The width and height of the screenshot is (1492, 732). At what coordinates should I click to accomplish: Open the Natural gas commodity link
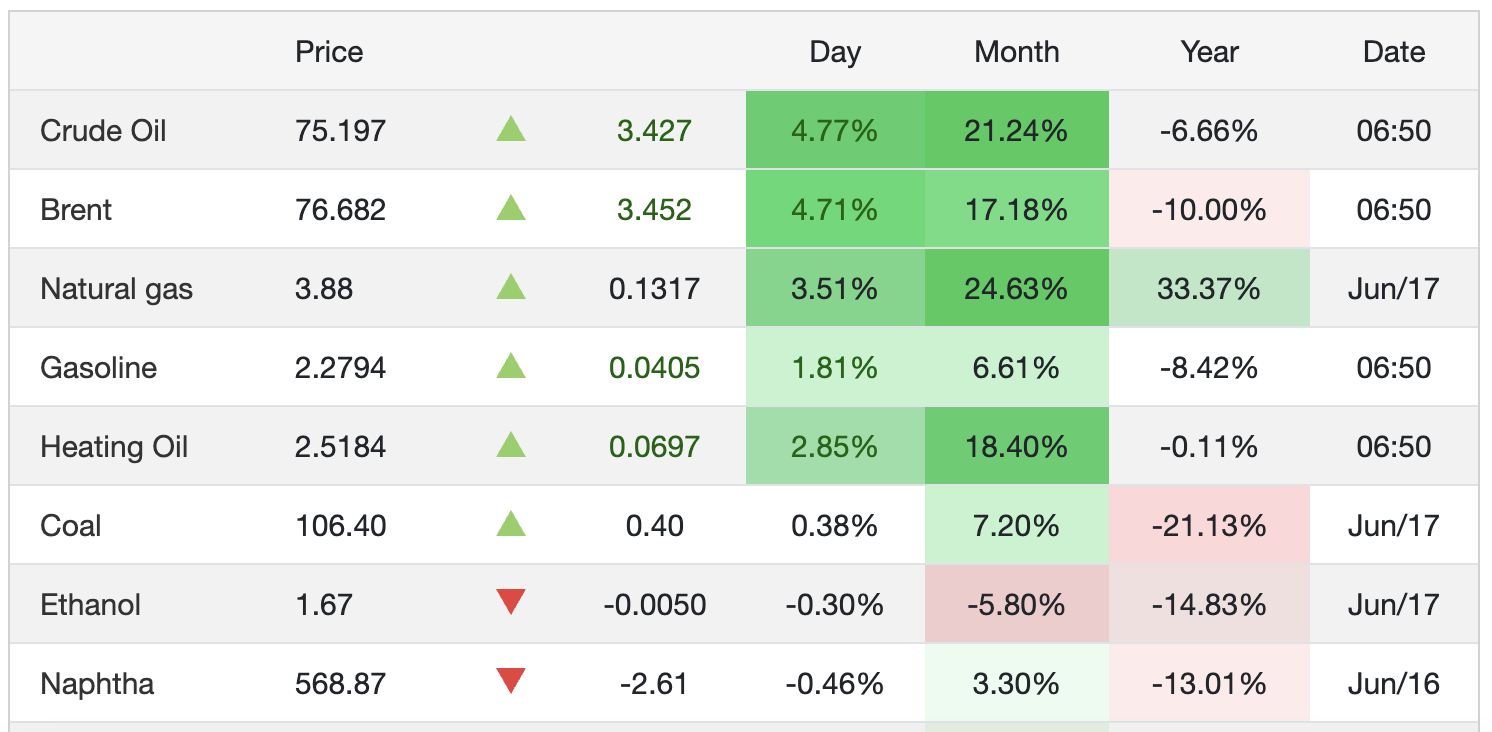116,289
